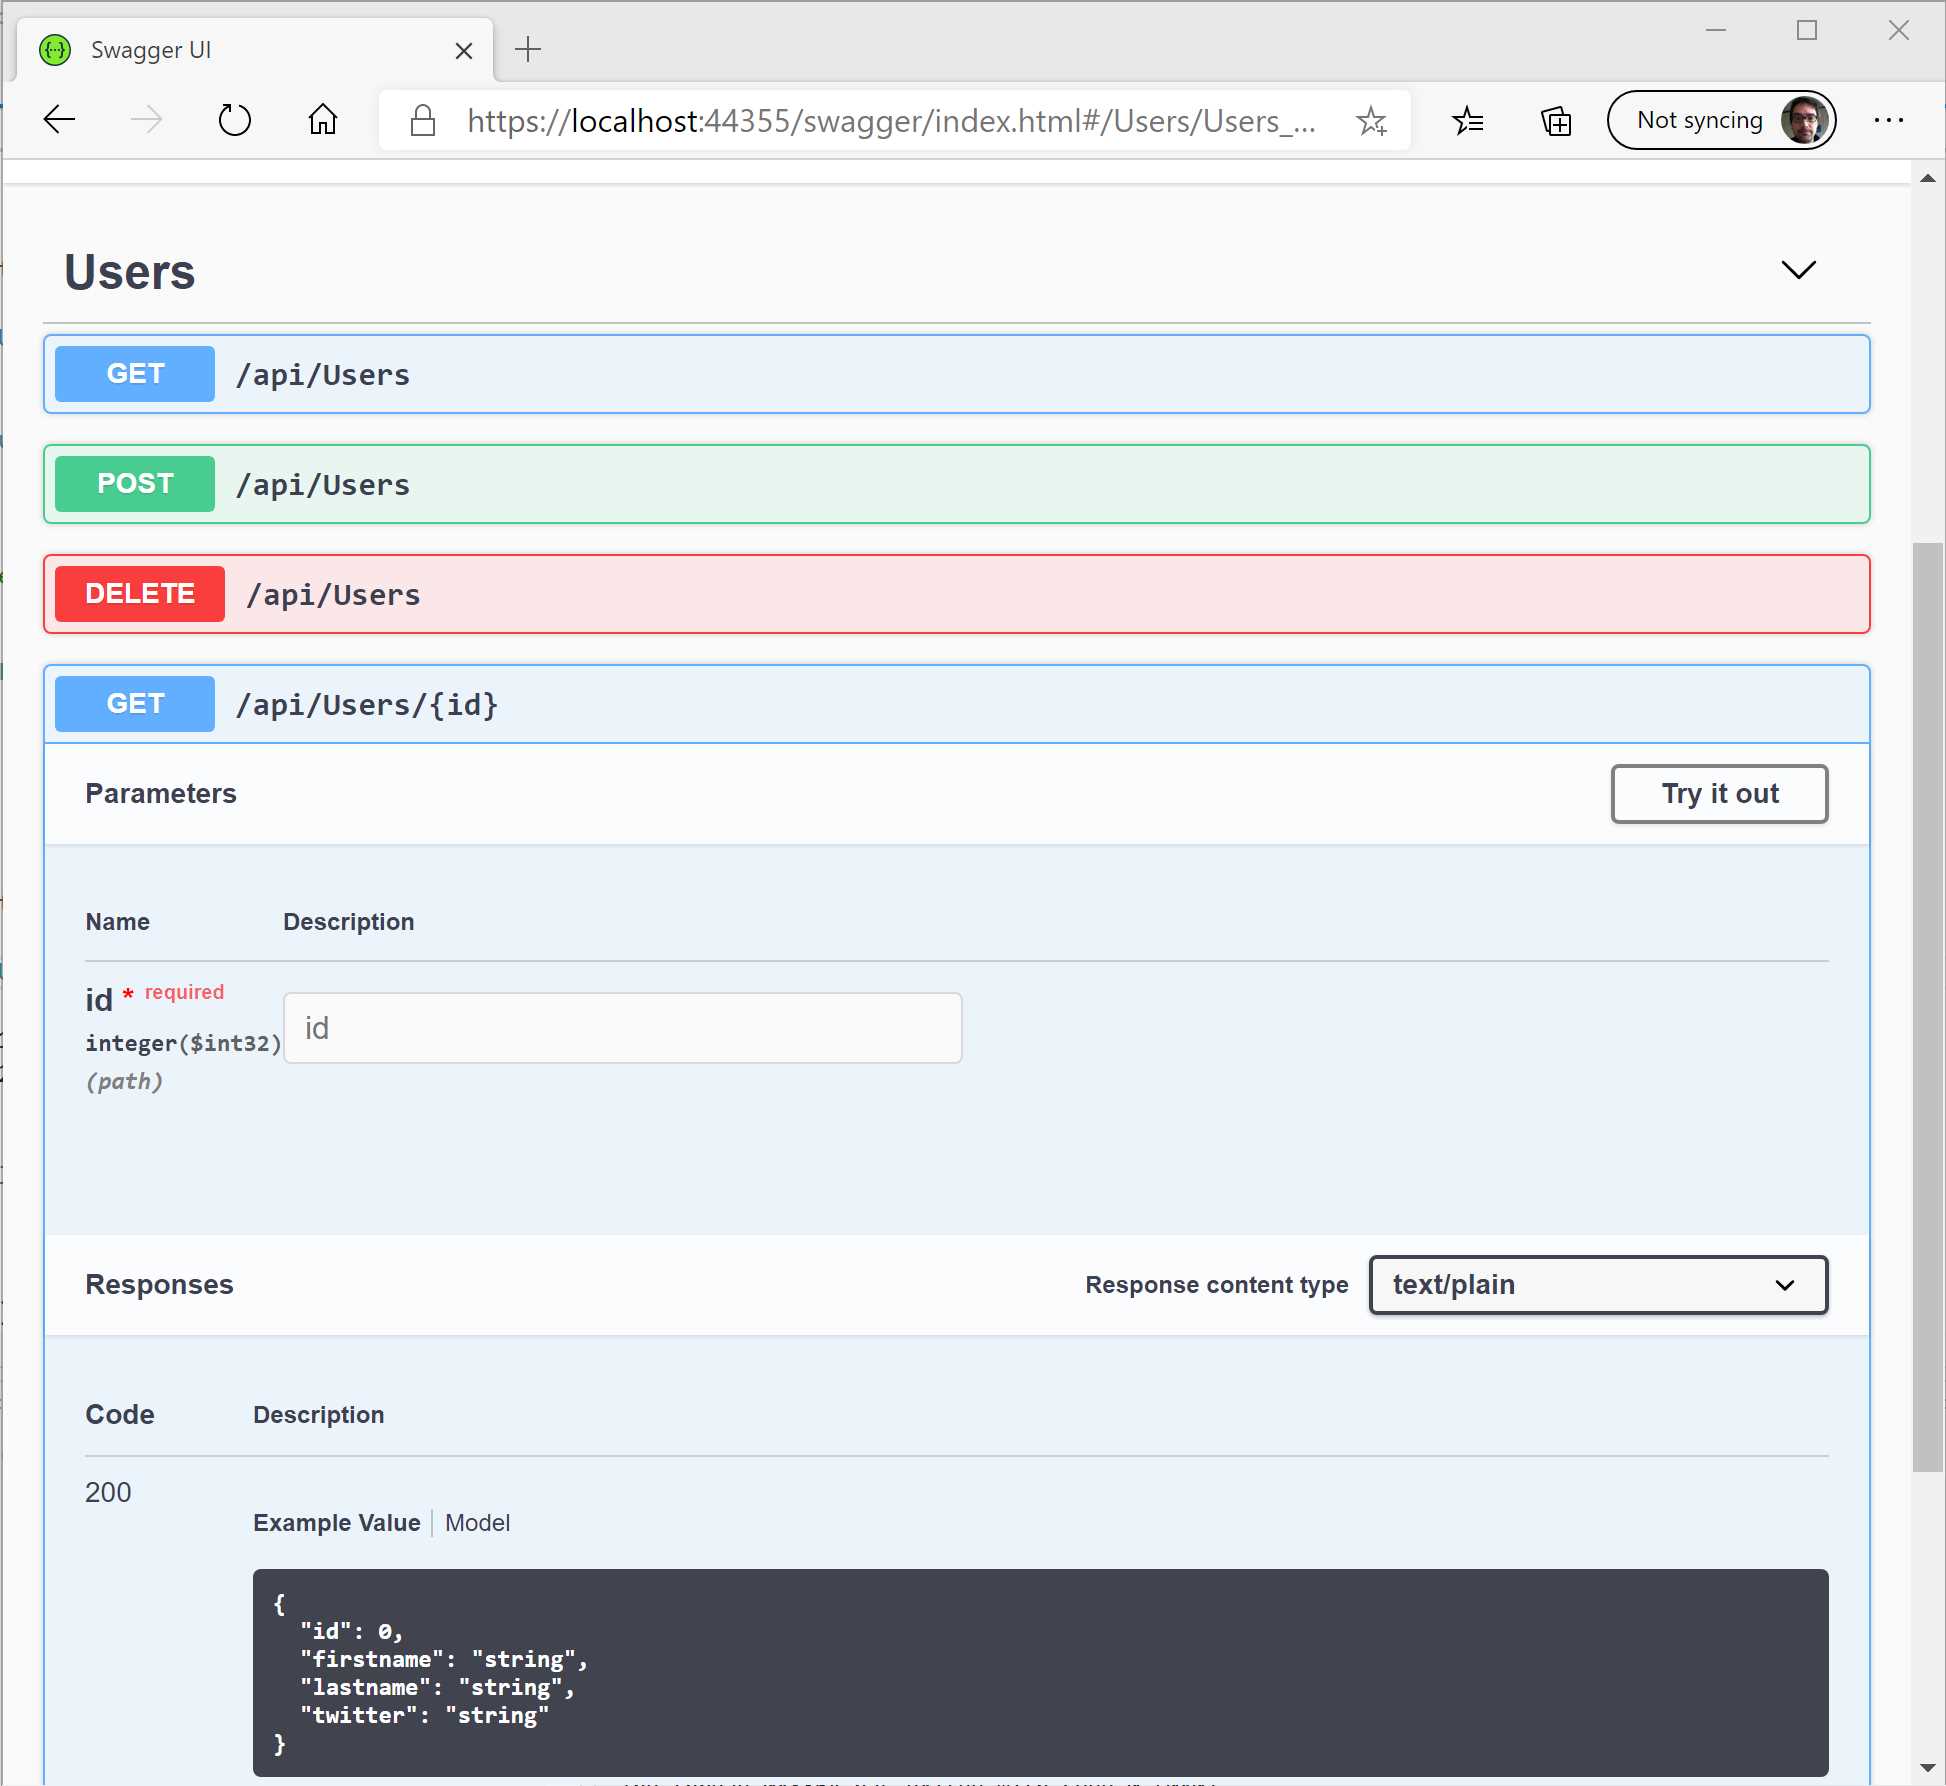Click inside the id parameter field
This screenshot has width=1946, height=1786.
click(622, 1027)
